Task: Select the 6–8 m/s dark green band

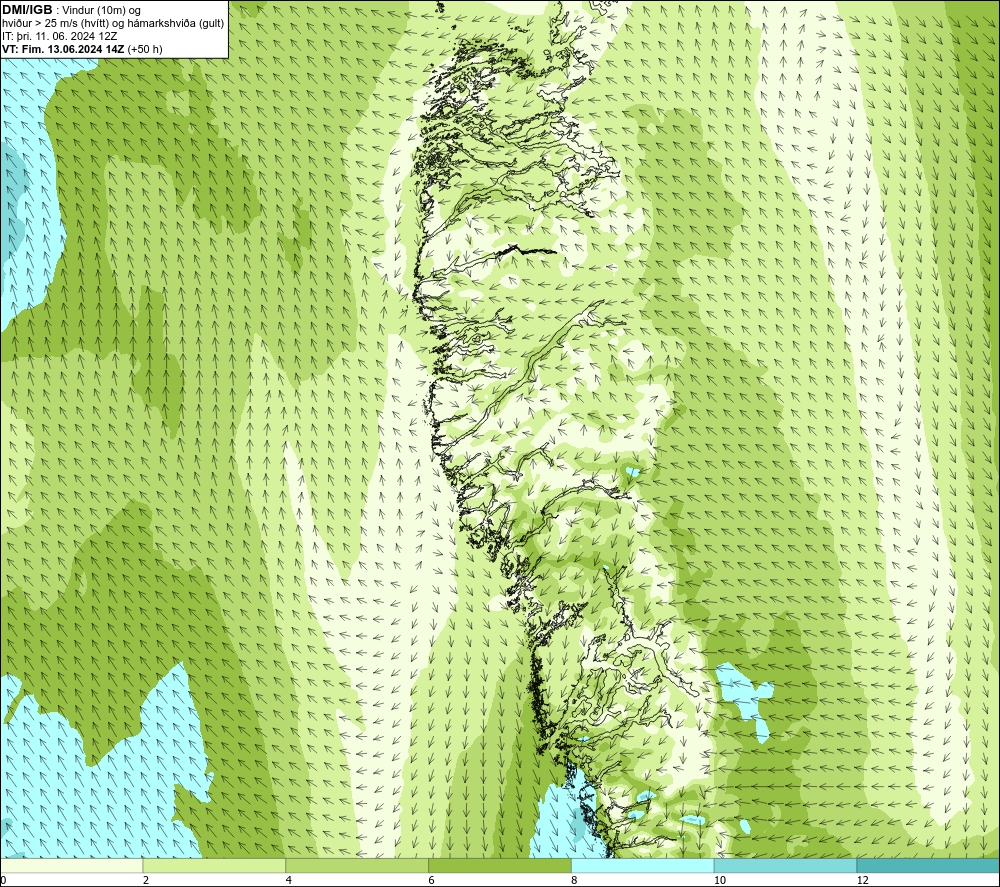Action: tap(500, 865)
